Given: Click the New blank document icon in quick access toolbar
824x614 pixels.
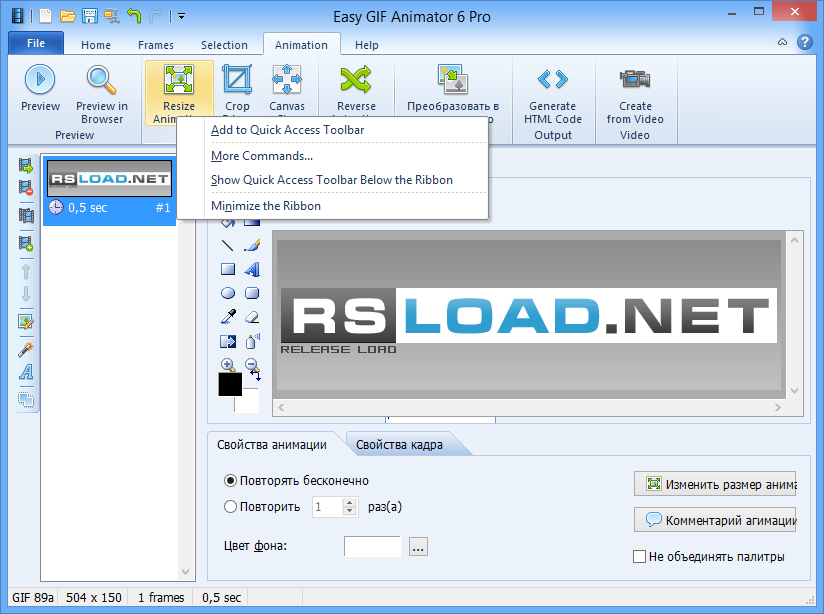Looking at the screenshot, I should 46,16.
